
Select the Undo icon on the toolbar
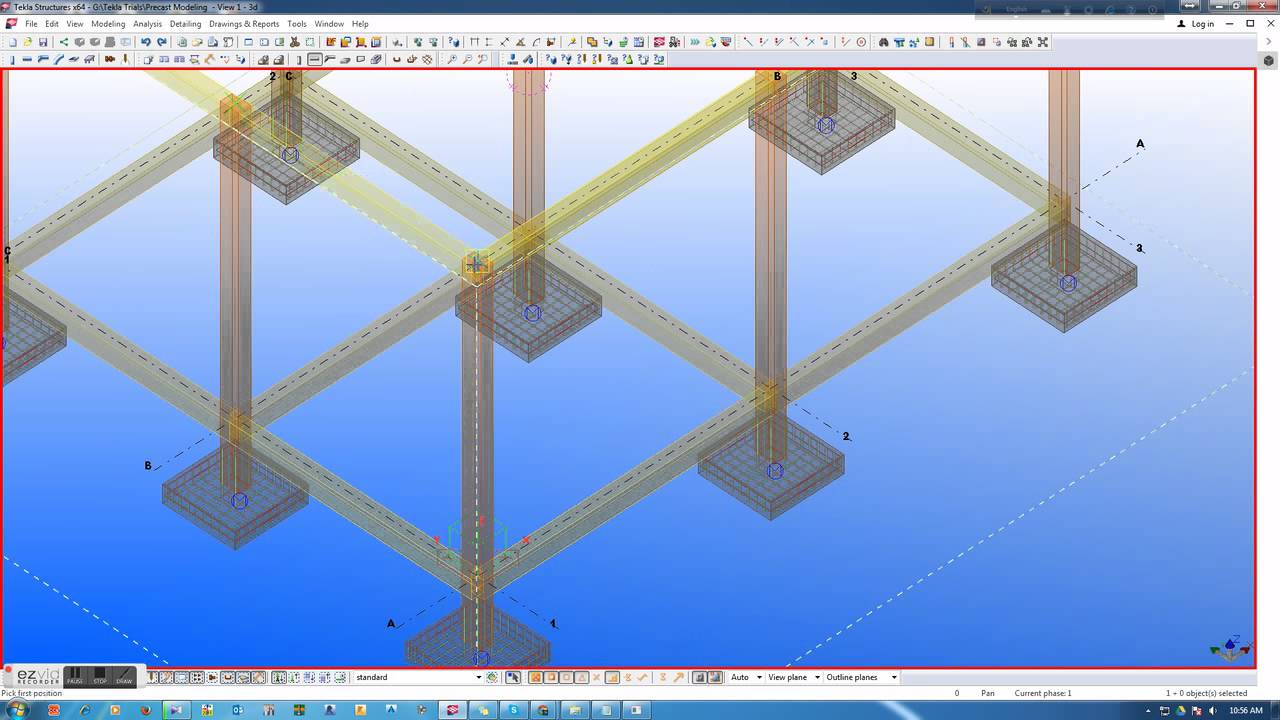click(x=147, y=42)
